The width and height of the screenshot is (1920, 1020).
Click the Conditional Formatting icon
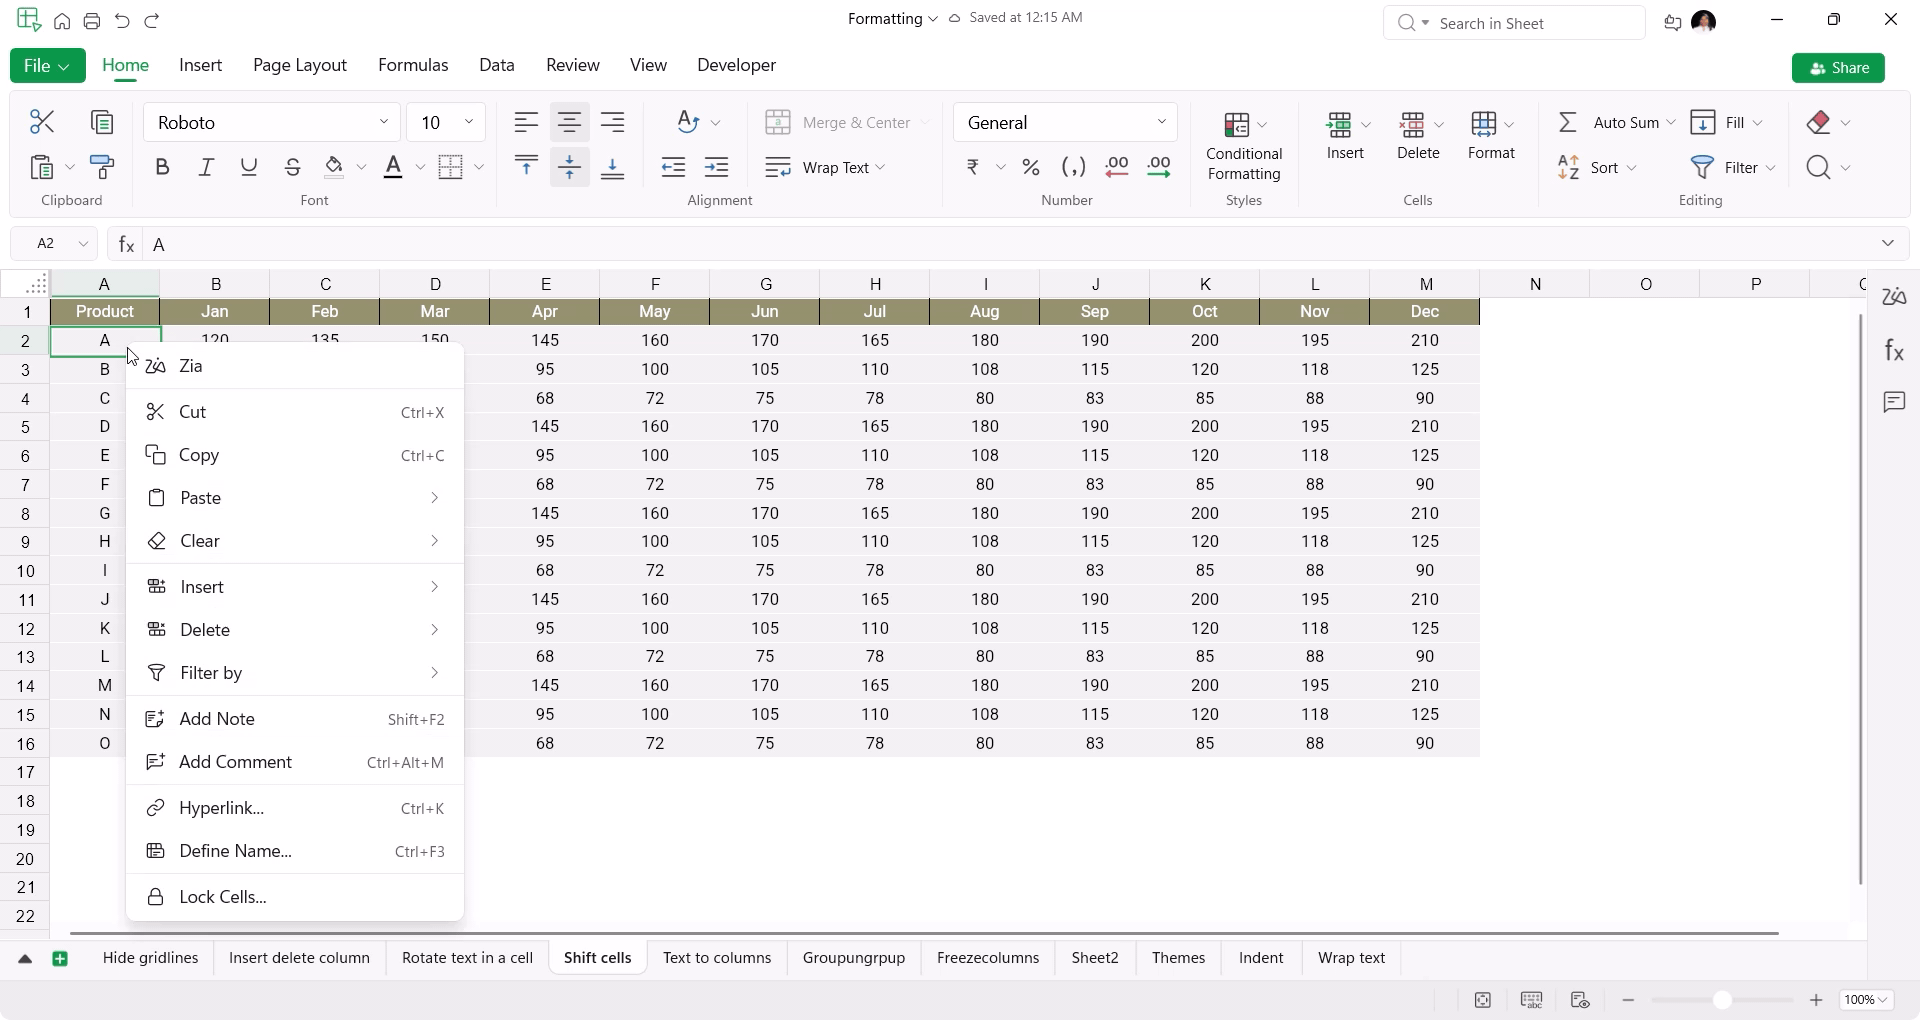click(x=1243, y=146)
